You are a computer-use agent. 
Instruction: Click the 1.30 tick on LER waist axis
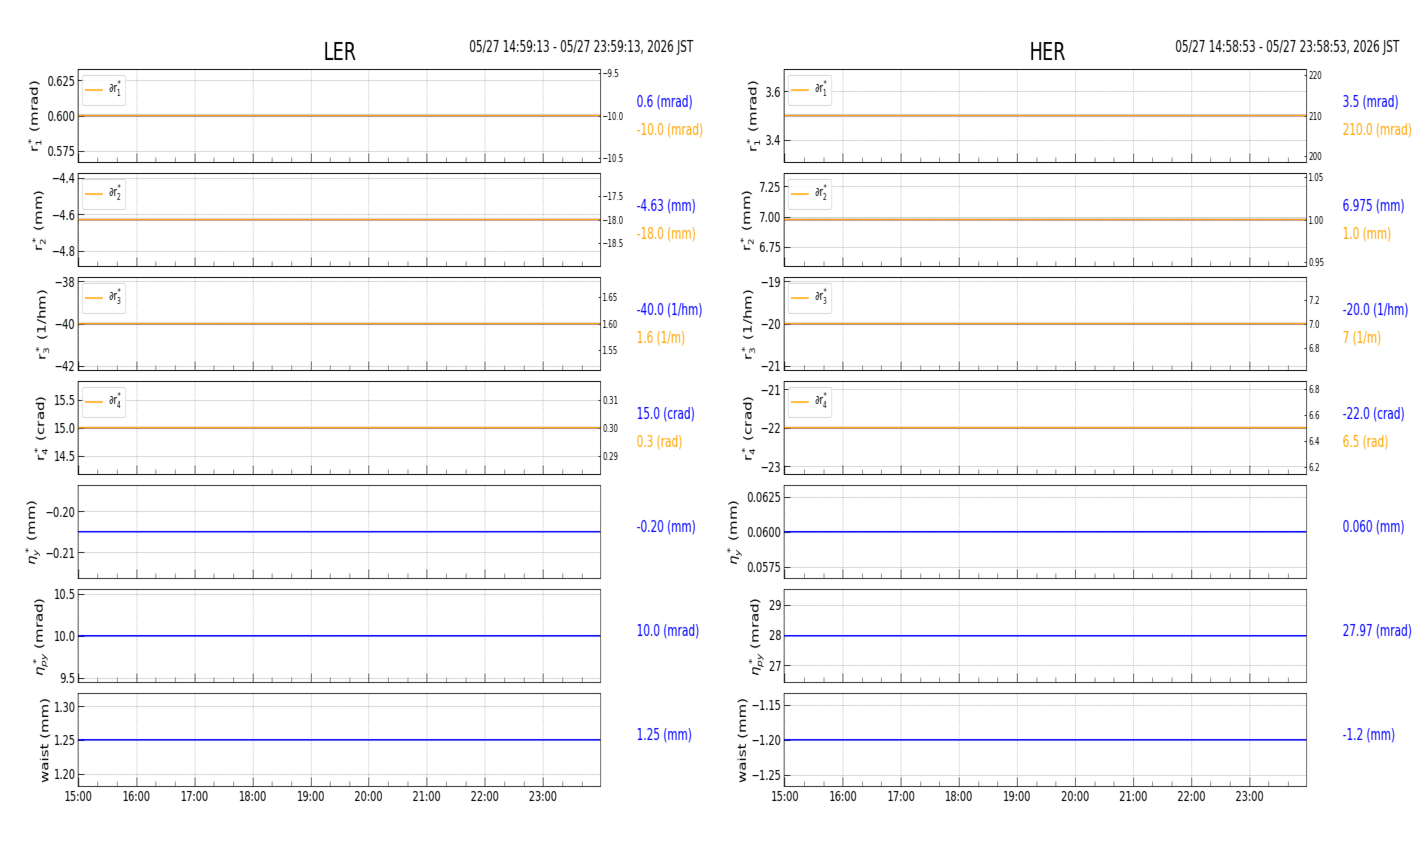(64, 707)
